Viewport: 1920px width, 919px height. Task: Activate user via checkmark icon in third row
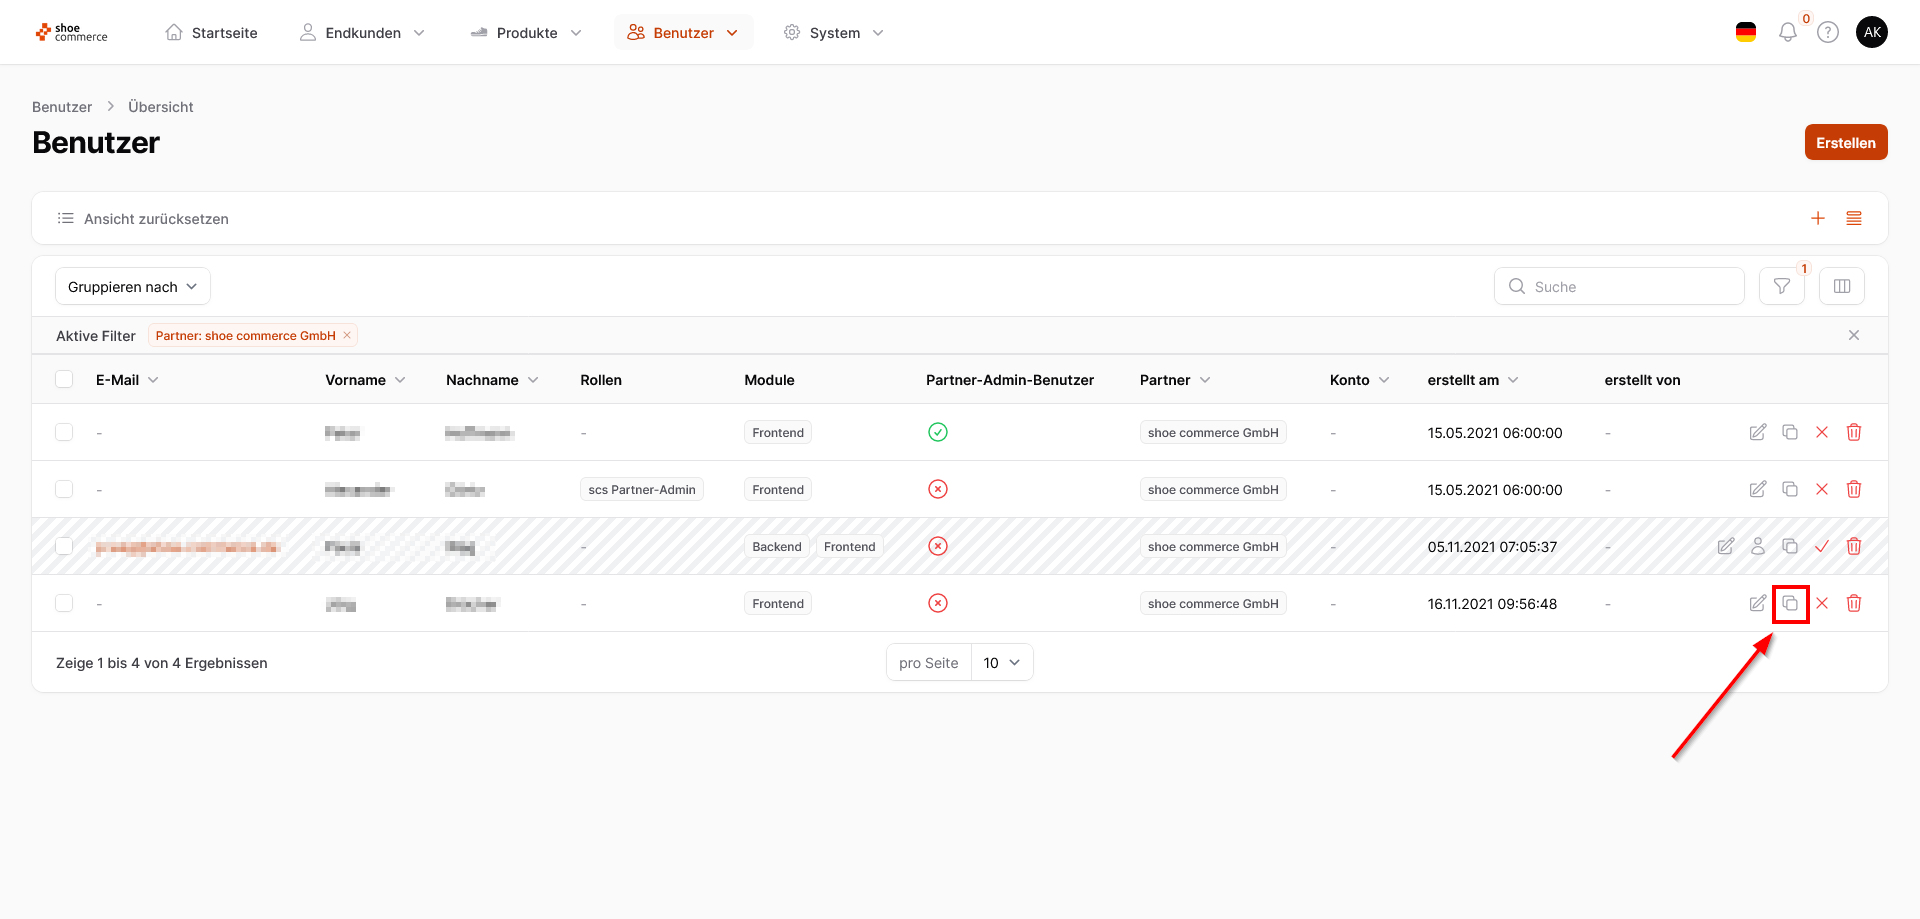pyautogui.click(x=1821, y=547)
